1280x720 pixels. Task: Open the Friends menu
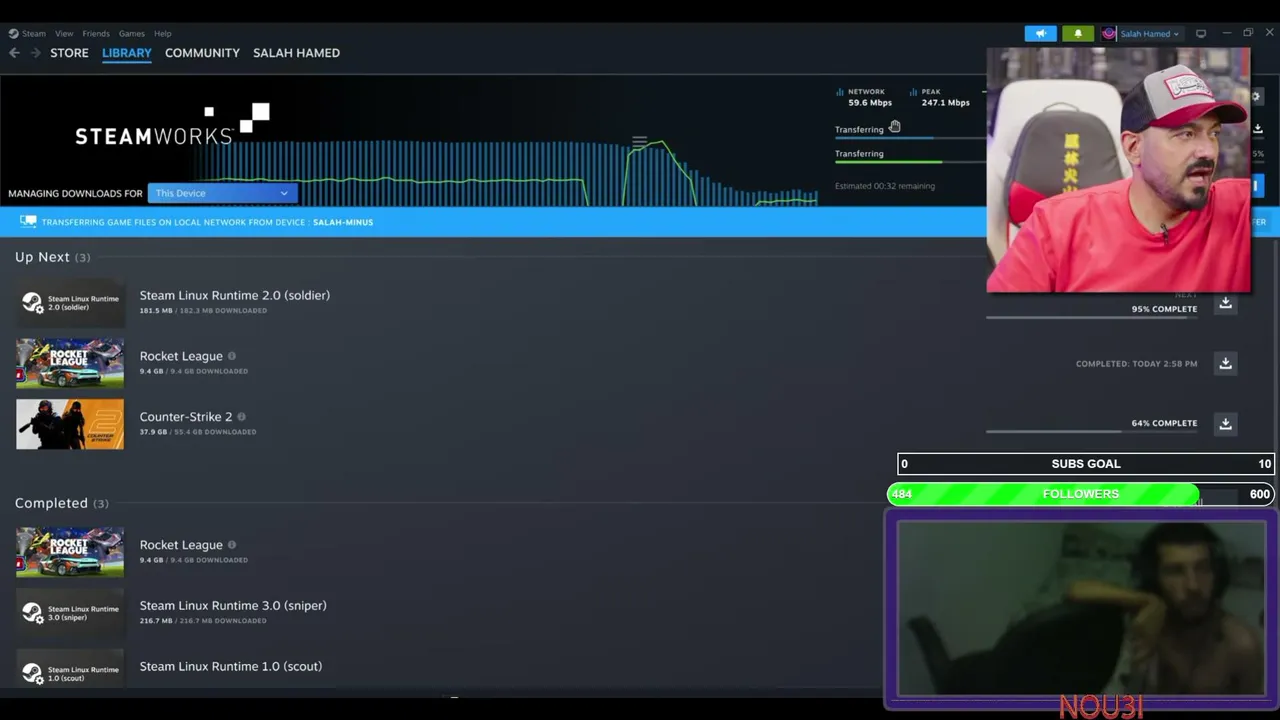96,33
